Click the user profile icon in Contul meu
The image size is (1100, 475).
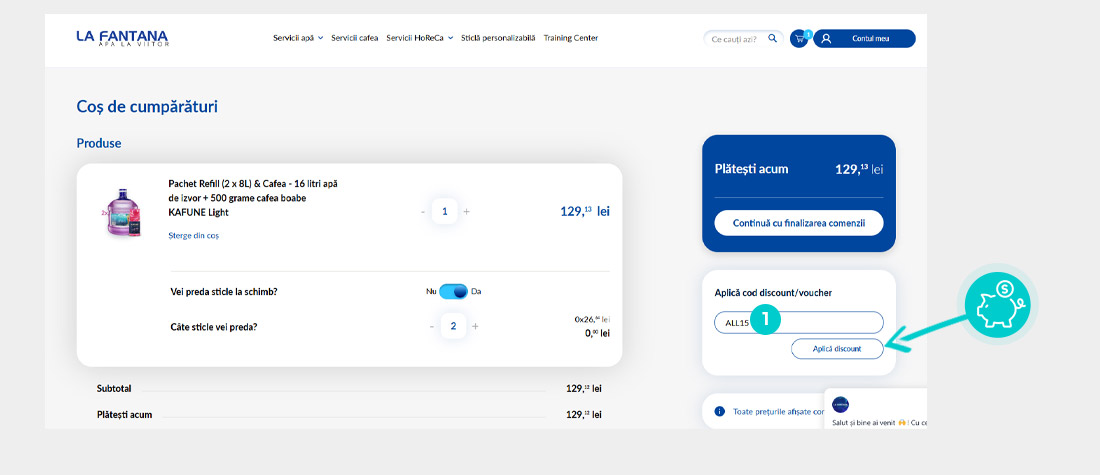[x=826, y=39]
